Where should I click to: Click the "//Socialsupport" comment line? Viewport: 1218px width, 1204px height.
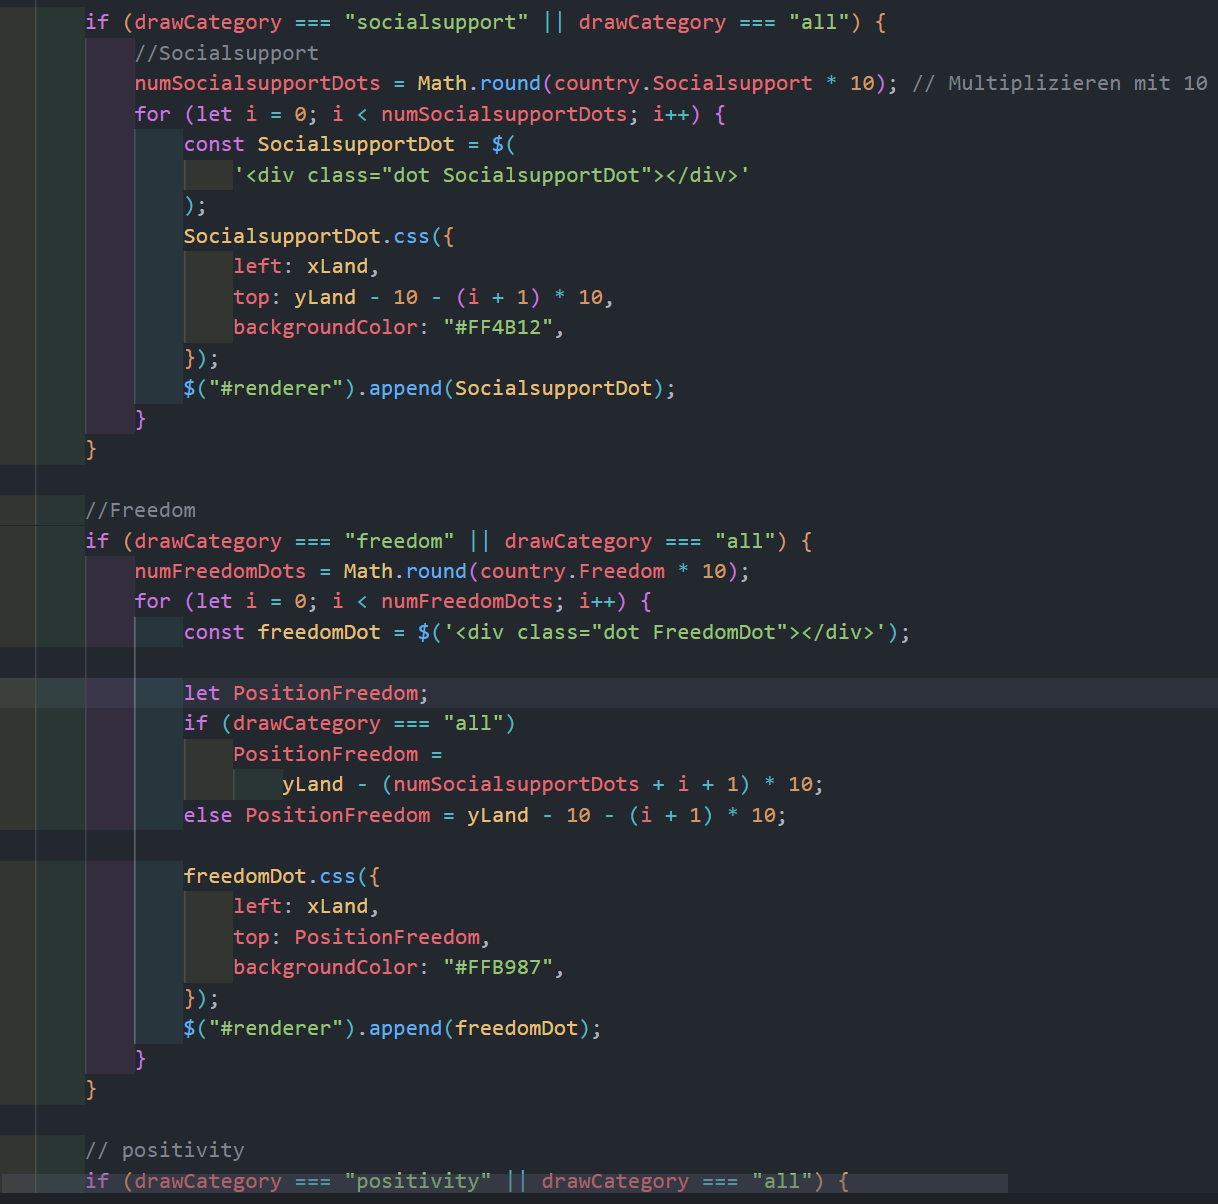[226, 53]
